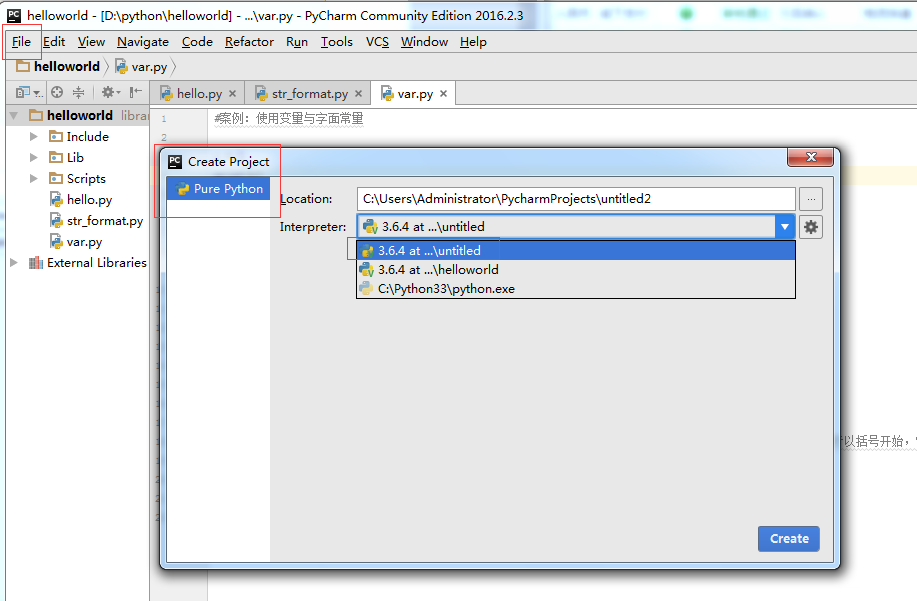Switch to the var.py editor tab
The image size is (917, 601).
[x=414, y=94]
